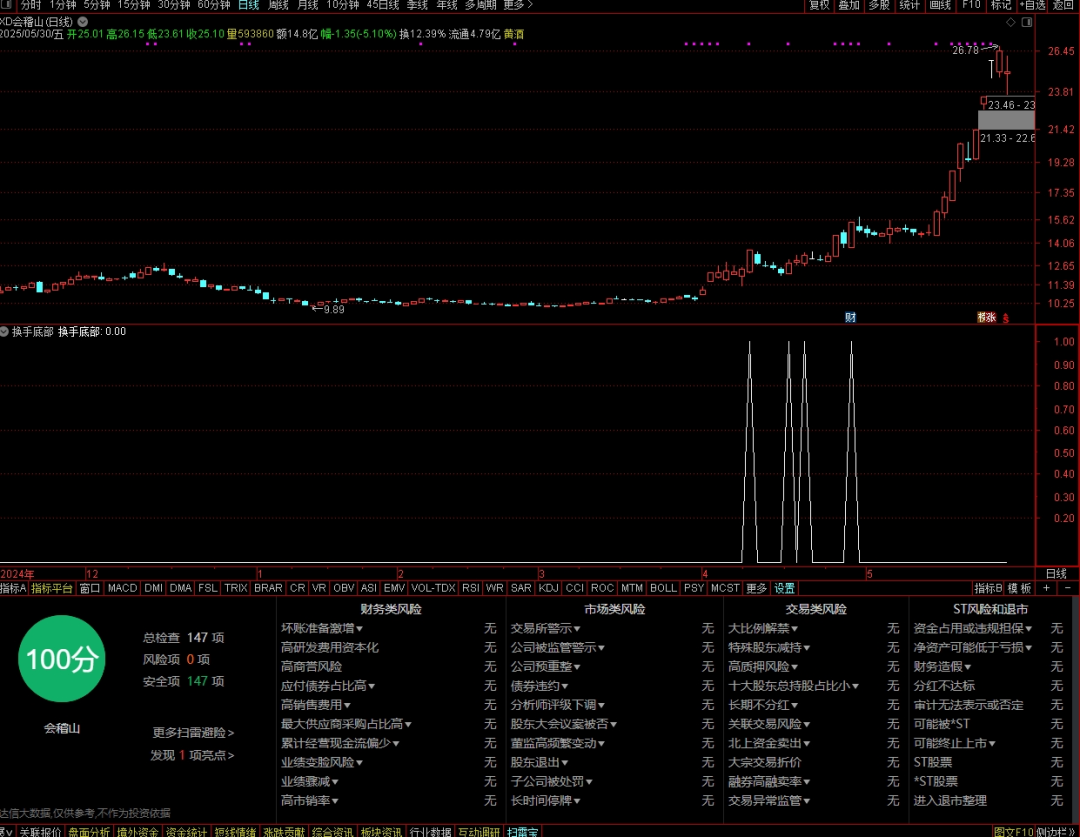Open the 画线 drawing tools

coord(939,5)
